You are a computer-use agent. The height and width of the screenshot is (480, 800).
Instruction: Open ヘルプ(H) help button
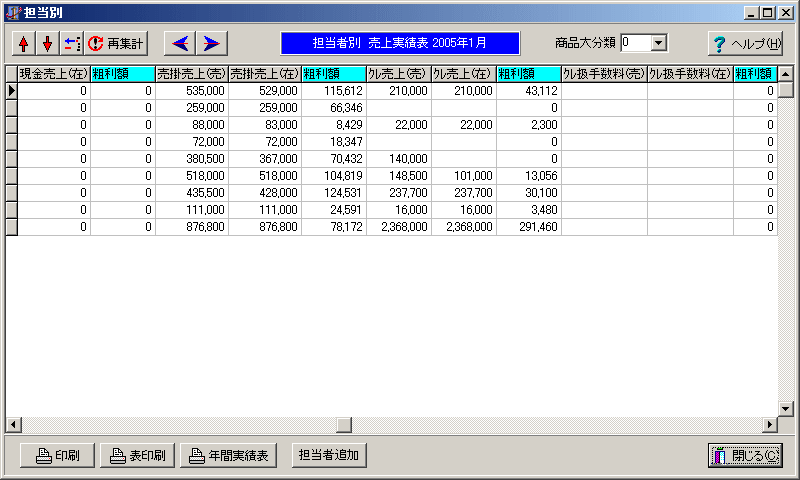pos(746,43)
